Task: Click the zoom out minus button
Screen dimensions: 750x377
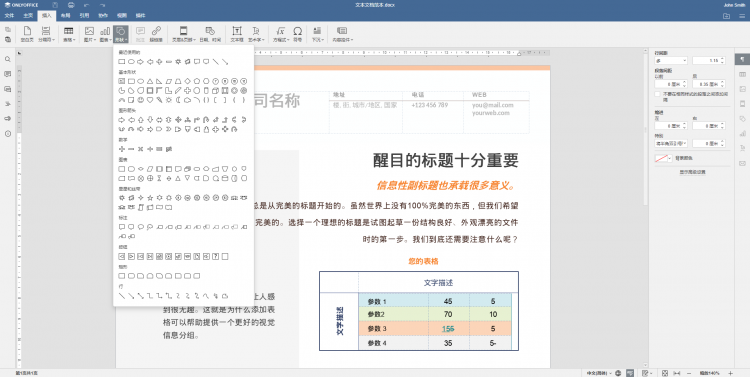Action: [x=689, y=373]
